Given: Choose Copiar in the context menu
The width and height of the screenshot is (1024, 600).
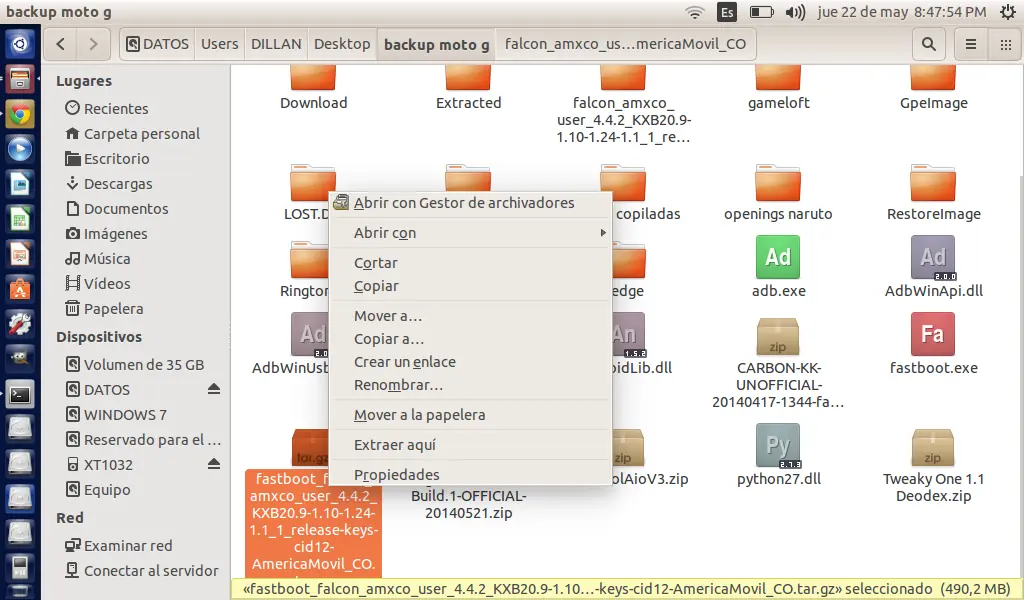Looking at the screenshot, I should [x=470, y=286].
